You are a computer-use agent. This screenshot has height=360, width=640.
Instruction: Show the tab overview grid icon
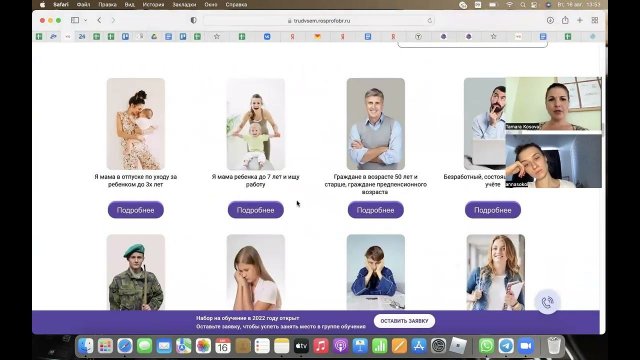595,20
